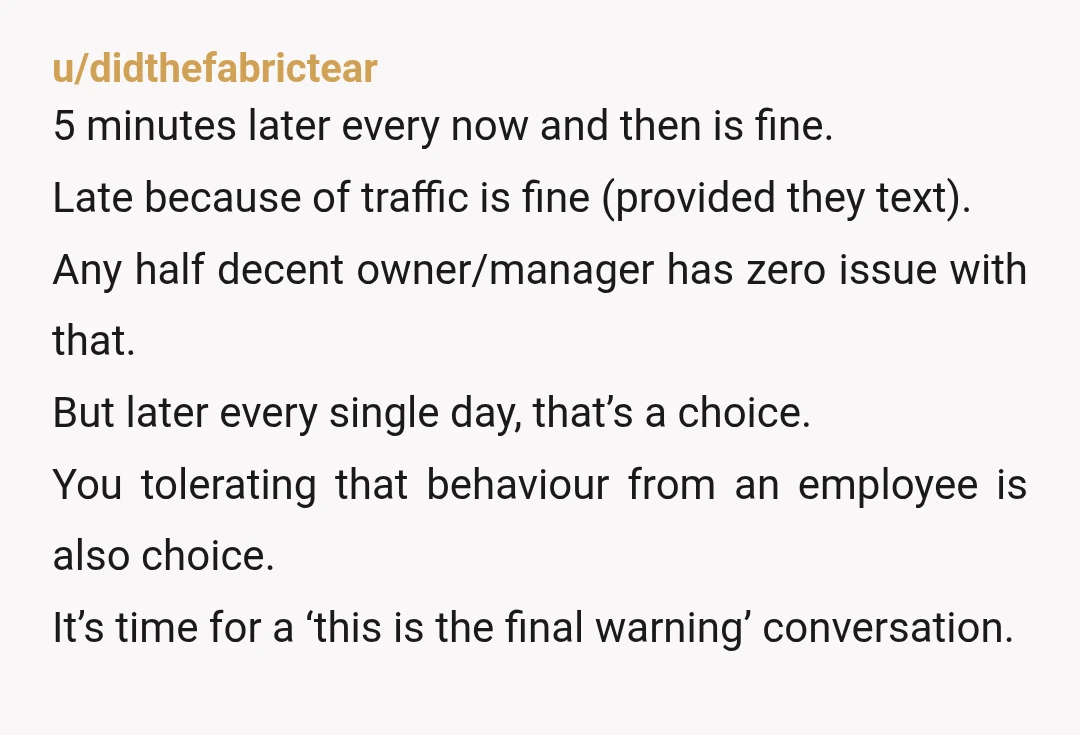
Task: Click the line beginning 'It's time for a'
Action: pos(533,628)
